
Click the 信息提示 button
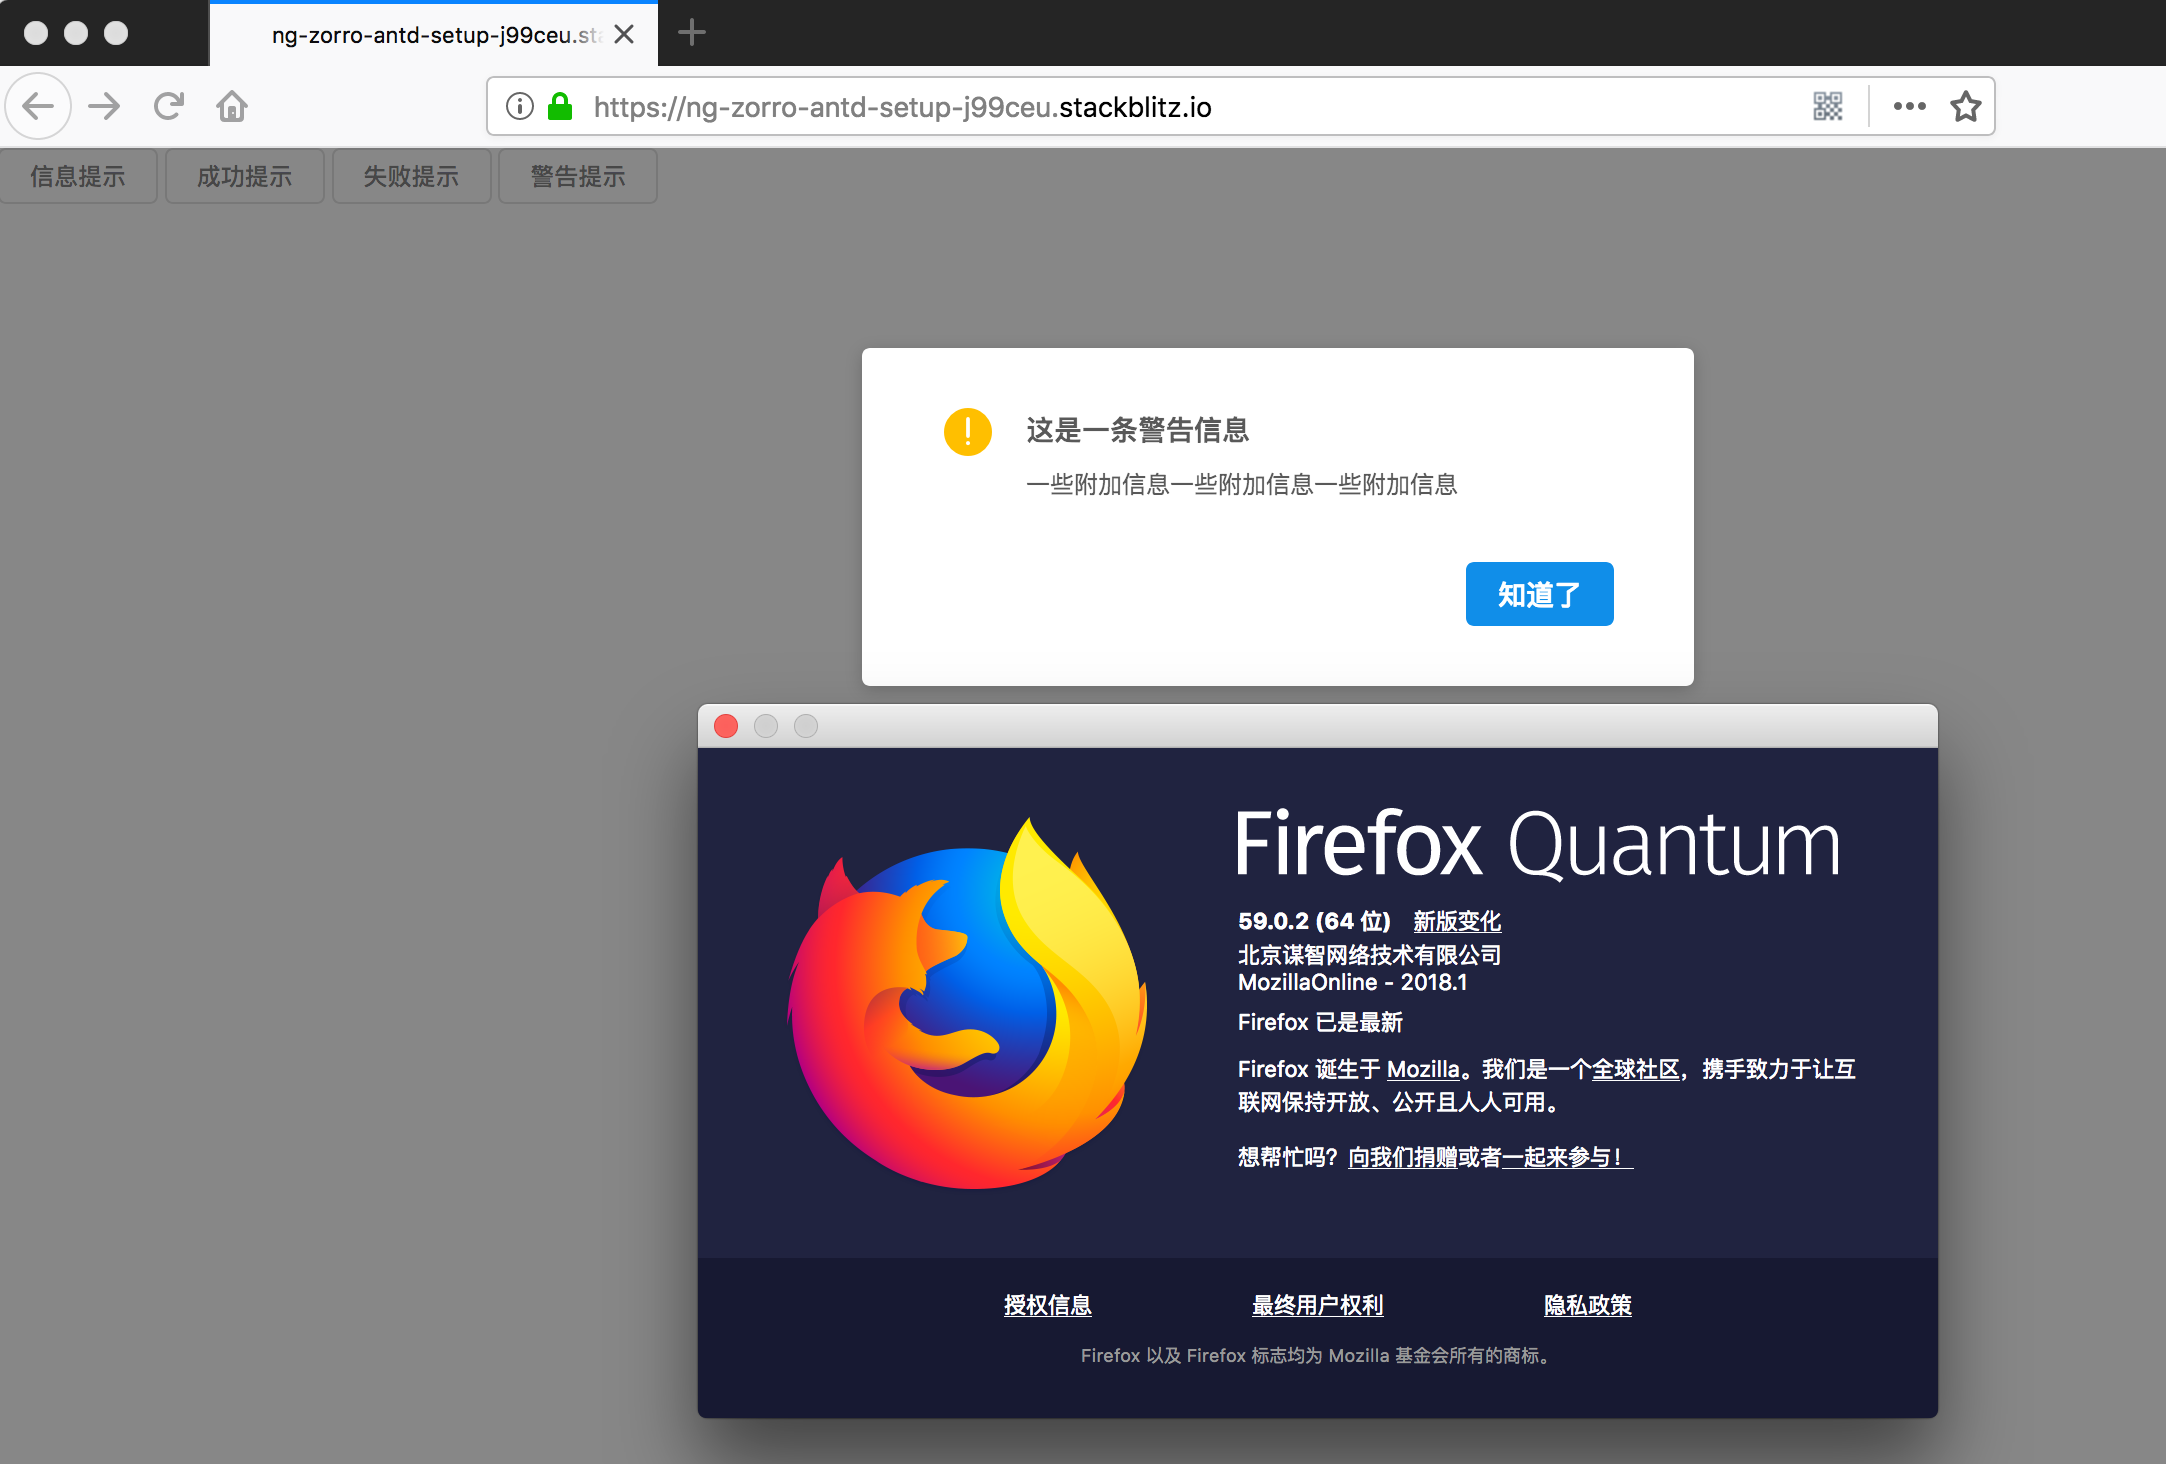78,177
